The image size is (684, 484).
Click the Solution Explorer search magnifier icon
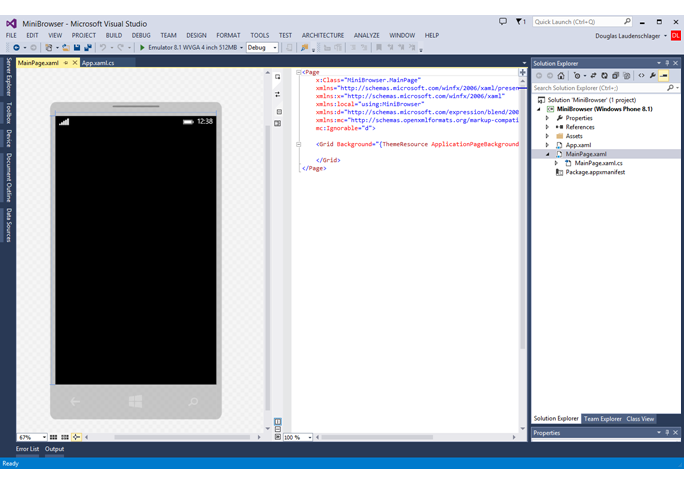670,88
